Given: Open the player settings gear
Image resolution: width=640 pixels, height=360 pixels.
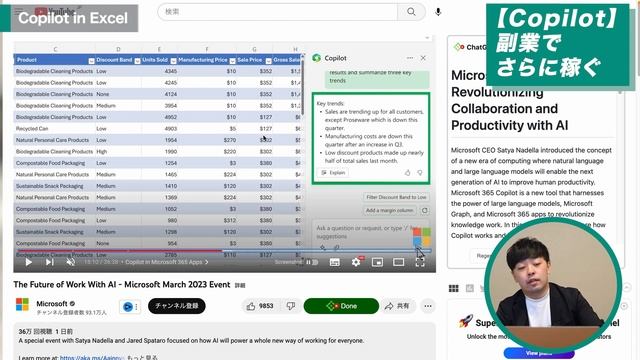Looking at the screenshot, I should [356, 262].
